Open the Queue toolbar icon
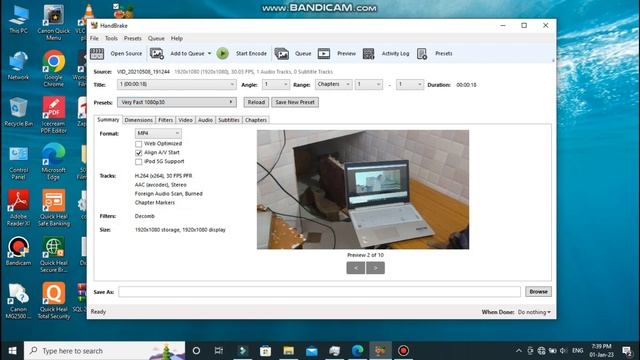Screen dimensions: 640x360 tap(282, 53)
